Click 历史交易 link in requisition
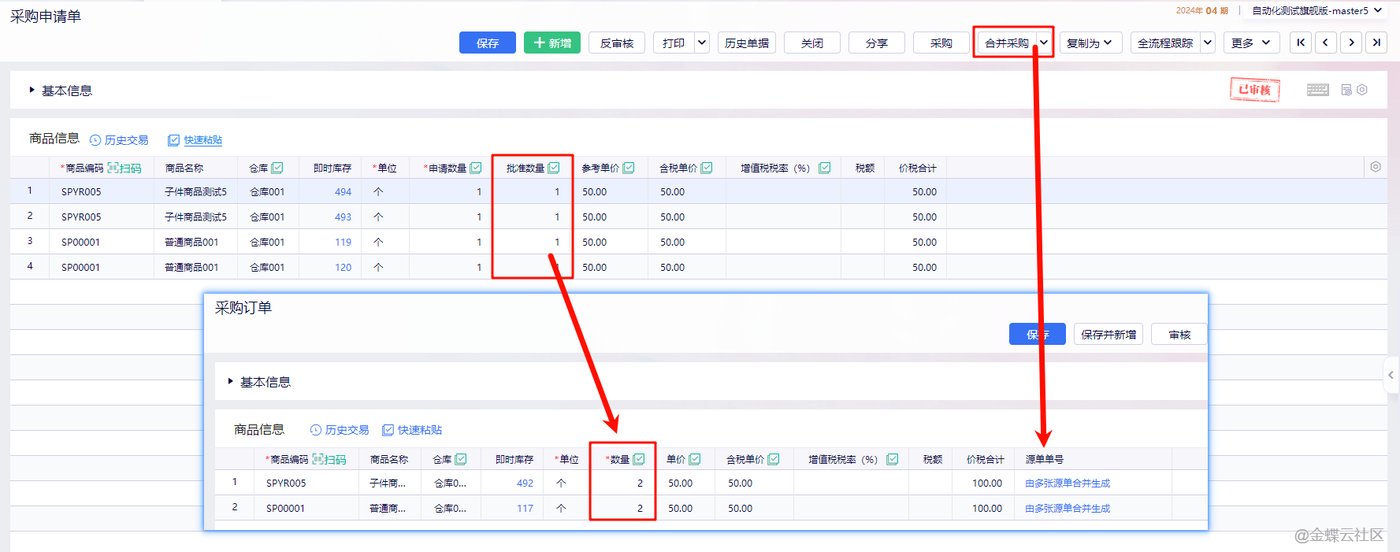Screen dimensions: 1400x552 pyautogui.click(x=119, y=140)
